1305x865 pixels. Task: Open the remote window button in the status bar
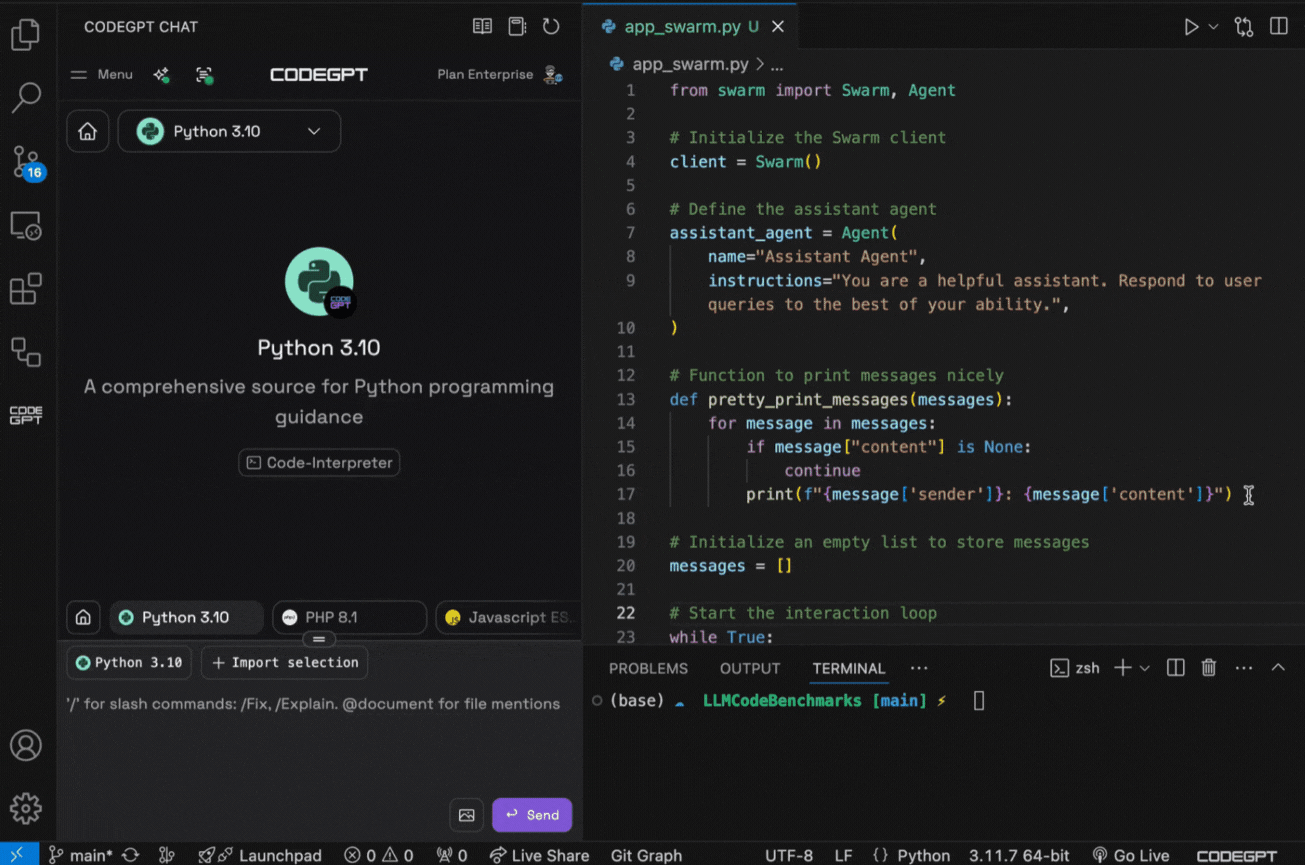coord(18,855)
